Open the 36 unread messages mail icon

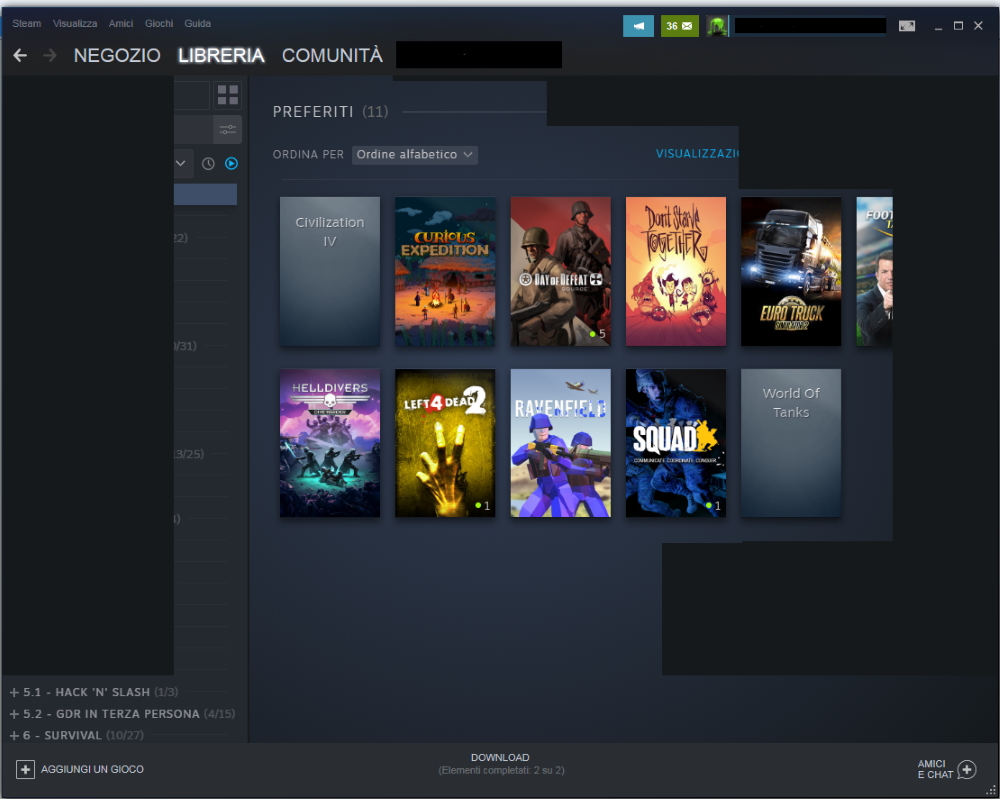tap(681, 24)
